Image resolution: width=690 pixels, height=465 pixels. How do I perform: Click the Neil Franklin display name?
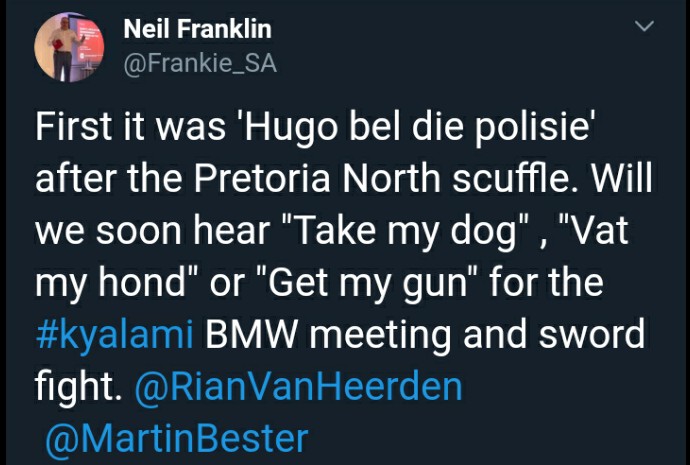tap(198, 29)
